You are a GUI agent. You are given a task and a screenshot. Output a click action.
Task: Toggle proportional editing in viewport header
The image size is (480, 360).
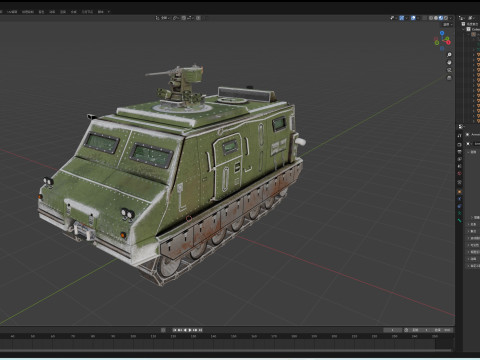pyautogui.click(x=198, y=18)
